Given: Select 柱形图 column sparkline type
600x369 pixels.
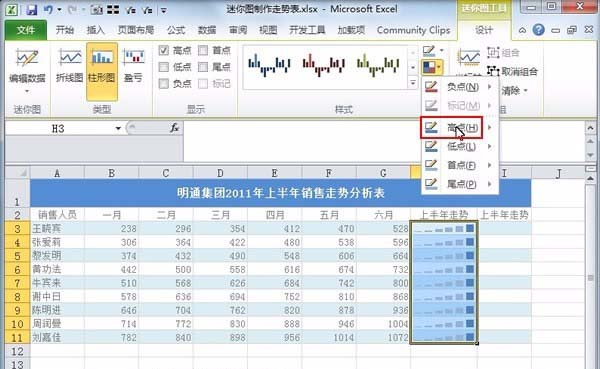Looking at the screenshot, I should pyautogui.click(x=101, y=71).
